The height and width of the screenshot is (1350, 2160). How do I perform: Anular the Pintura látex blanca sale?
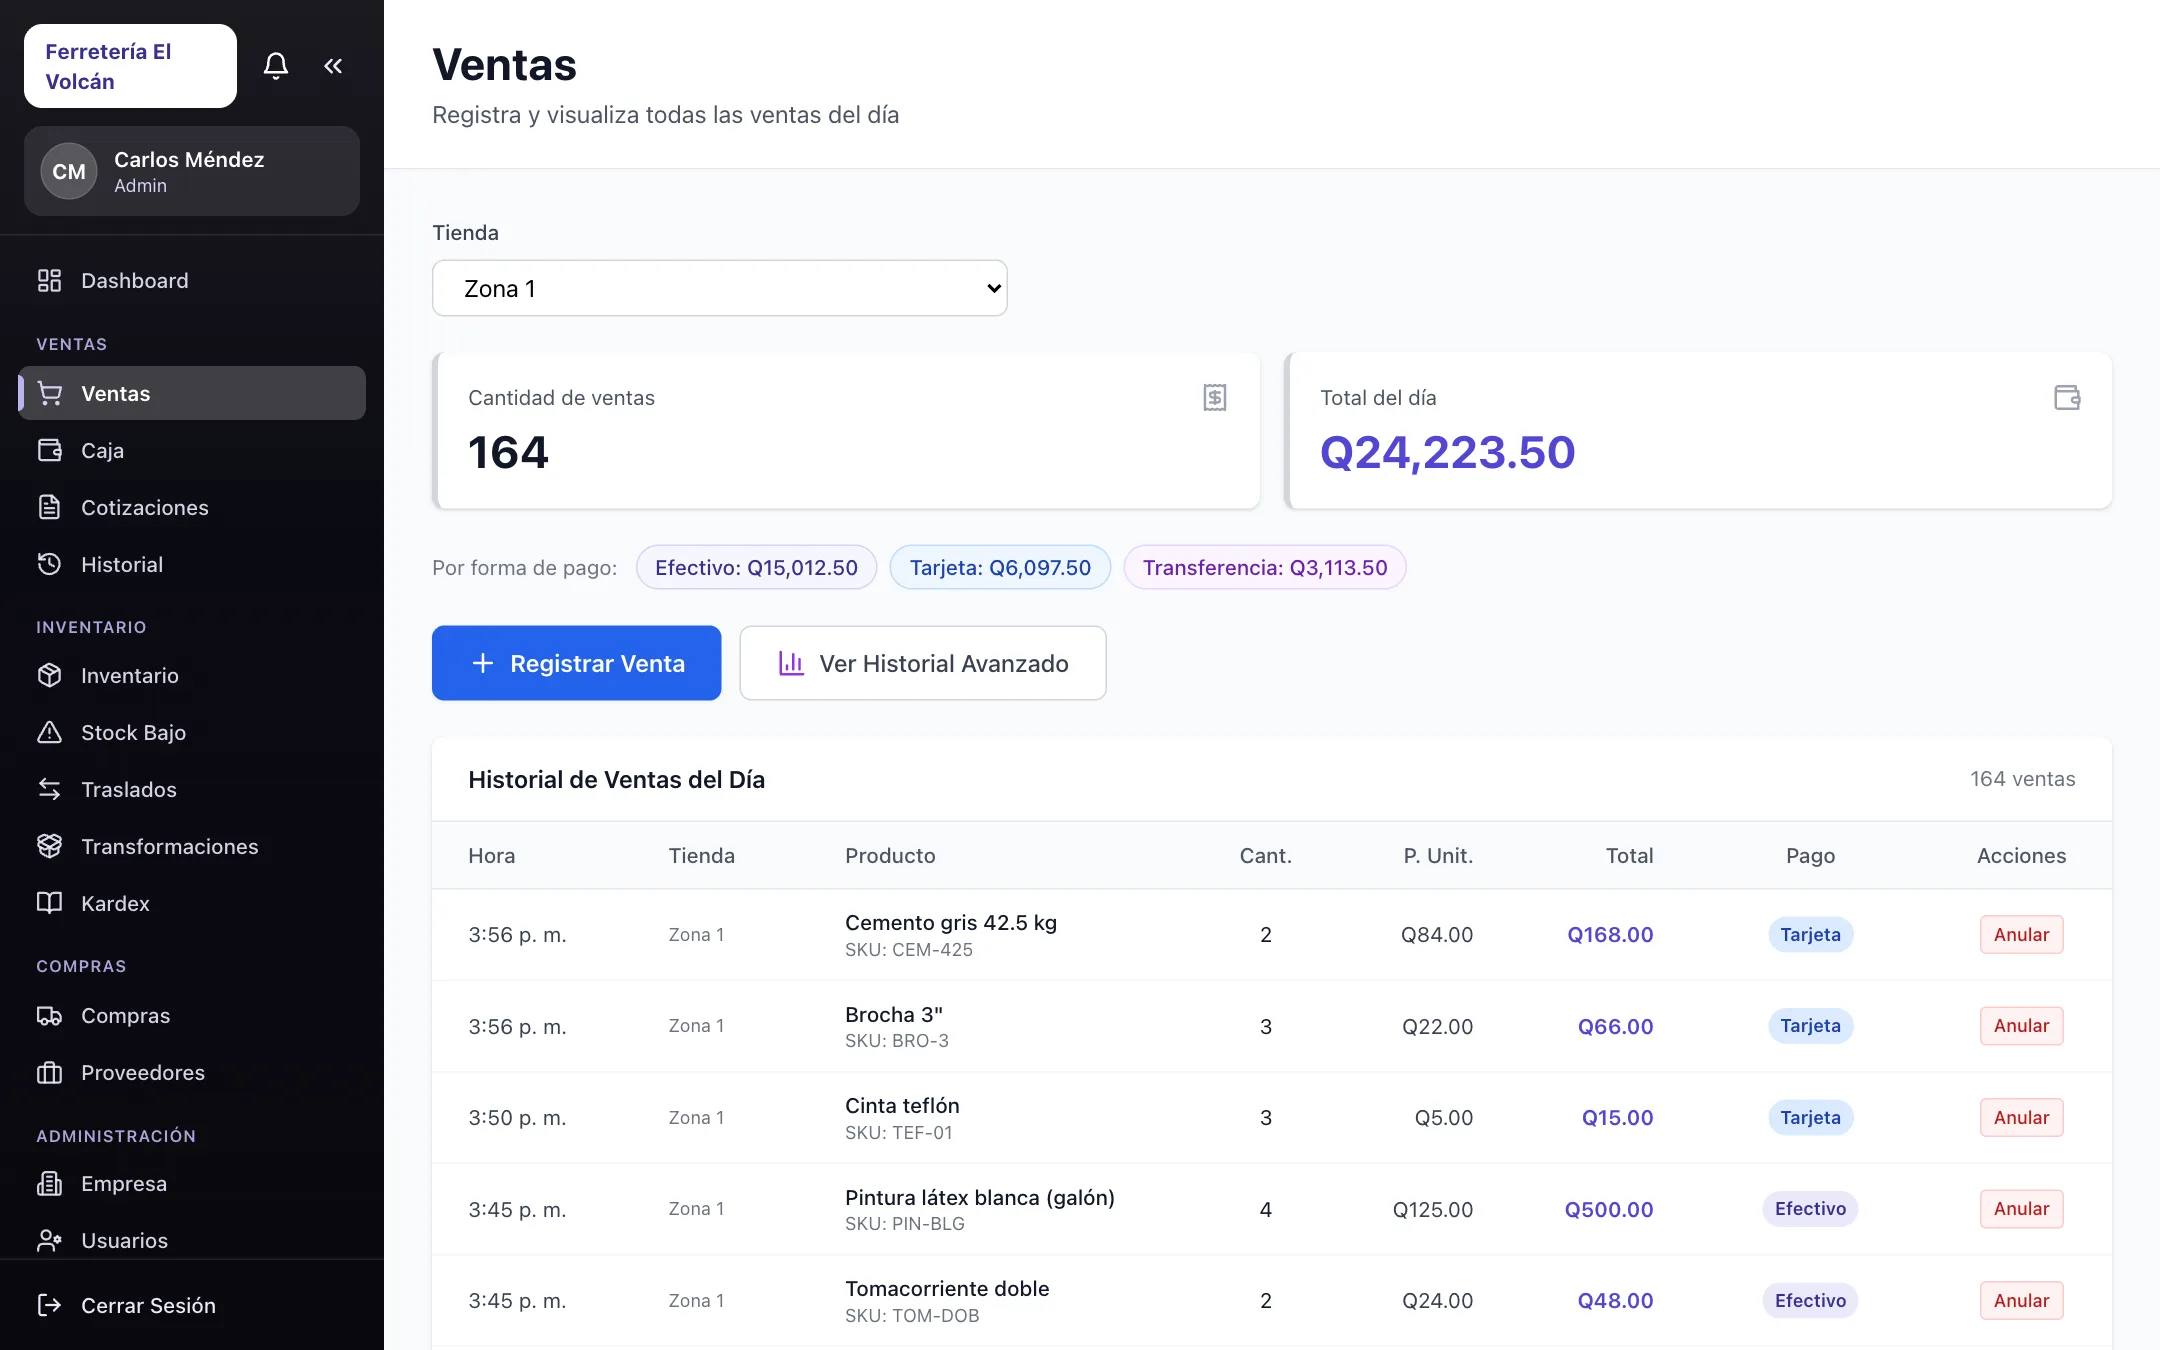pyautogui.click(x=2021, y=1209)
